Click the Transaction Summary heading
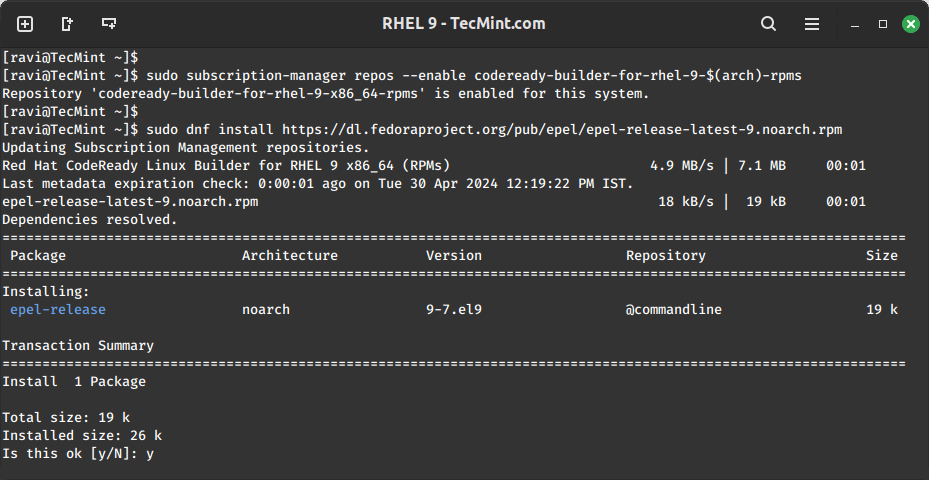929x480 pixels. 78,346
